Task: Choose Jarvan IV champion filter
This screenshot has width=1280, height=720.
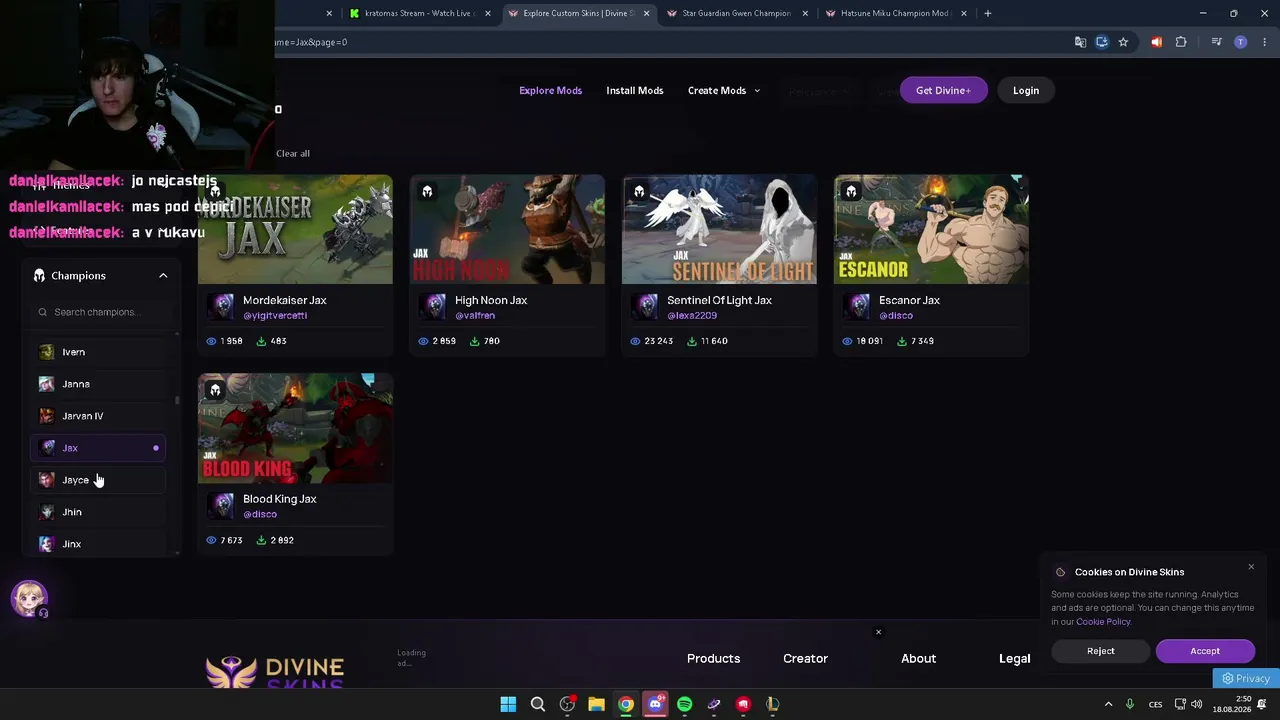Action: 98,416
